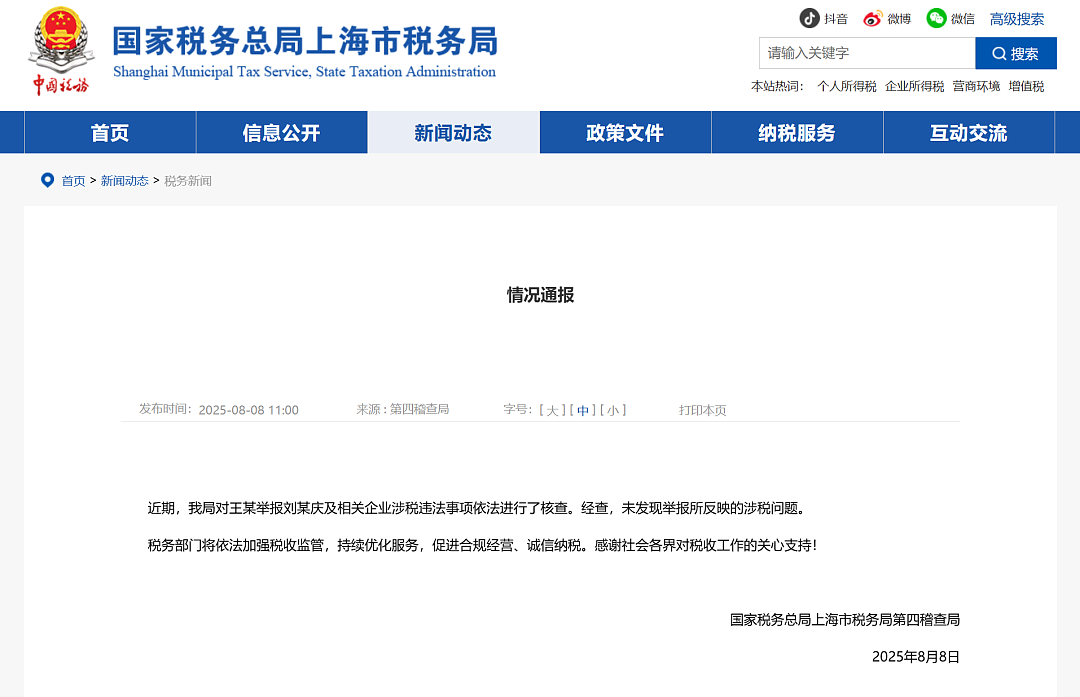Click the closing date 2025年8月8日
This screenshot has width=1080, height=697.
coord(916,656)
